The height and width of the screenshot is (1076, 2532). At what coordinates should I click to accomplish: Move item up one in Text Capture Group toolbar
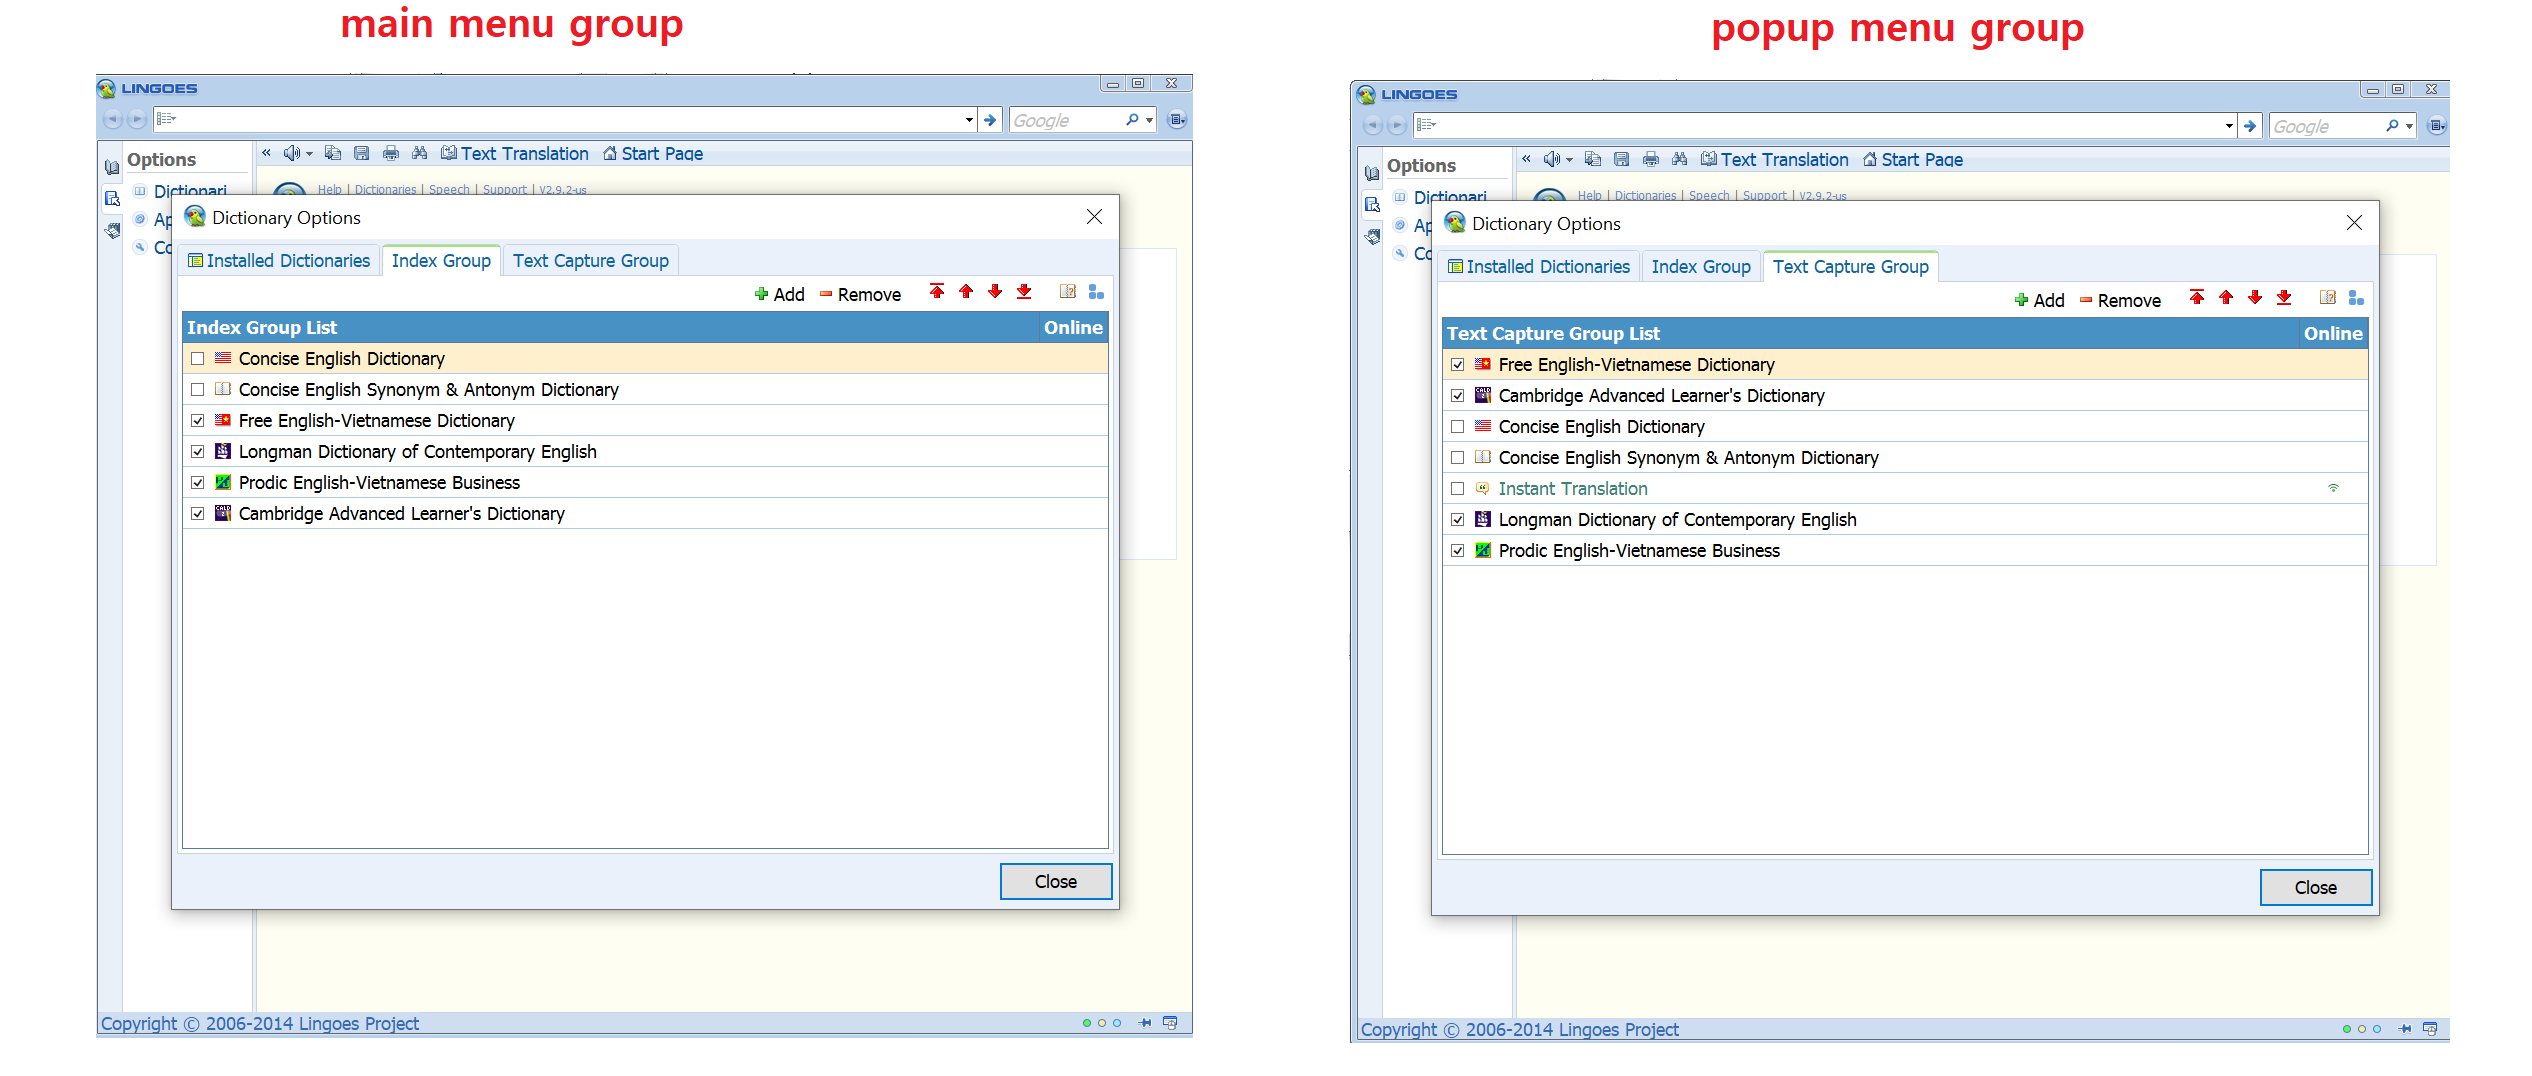pos(2226,298)
